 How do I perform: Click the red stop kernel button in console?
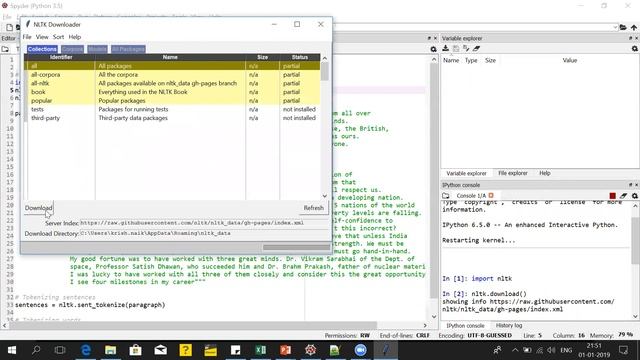(613, 196)
